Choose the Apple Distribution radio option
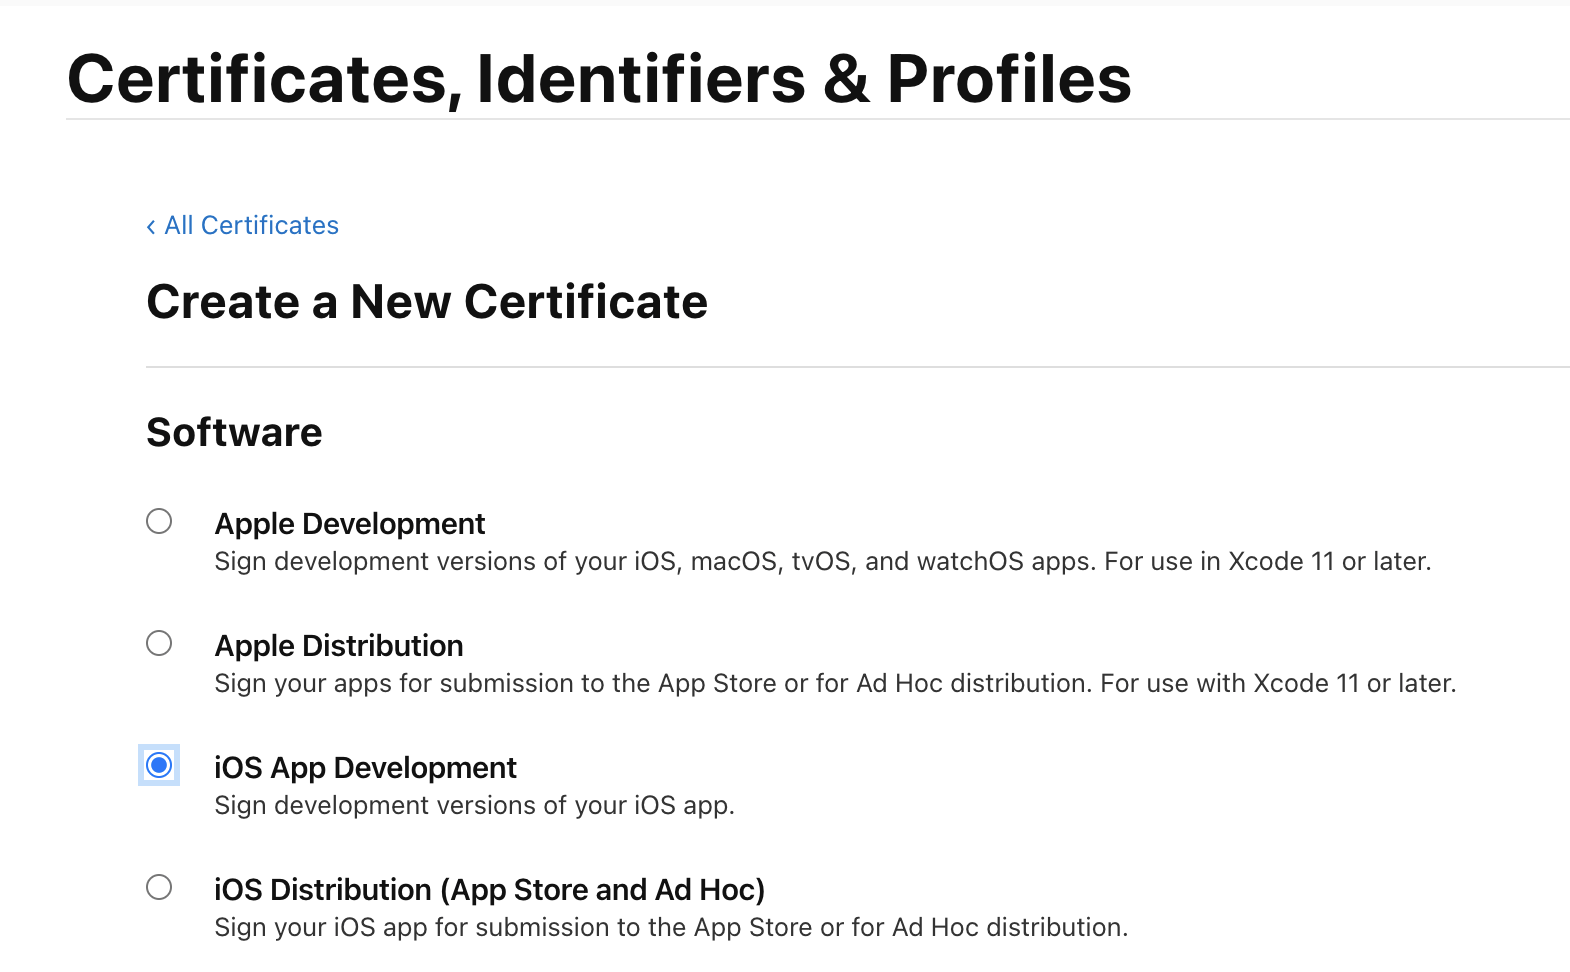Screen dimensions: 1570x972 [159, 643]
